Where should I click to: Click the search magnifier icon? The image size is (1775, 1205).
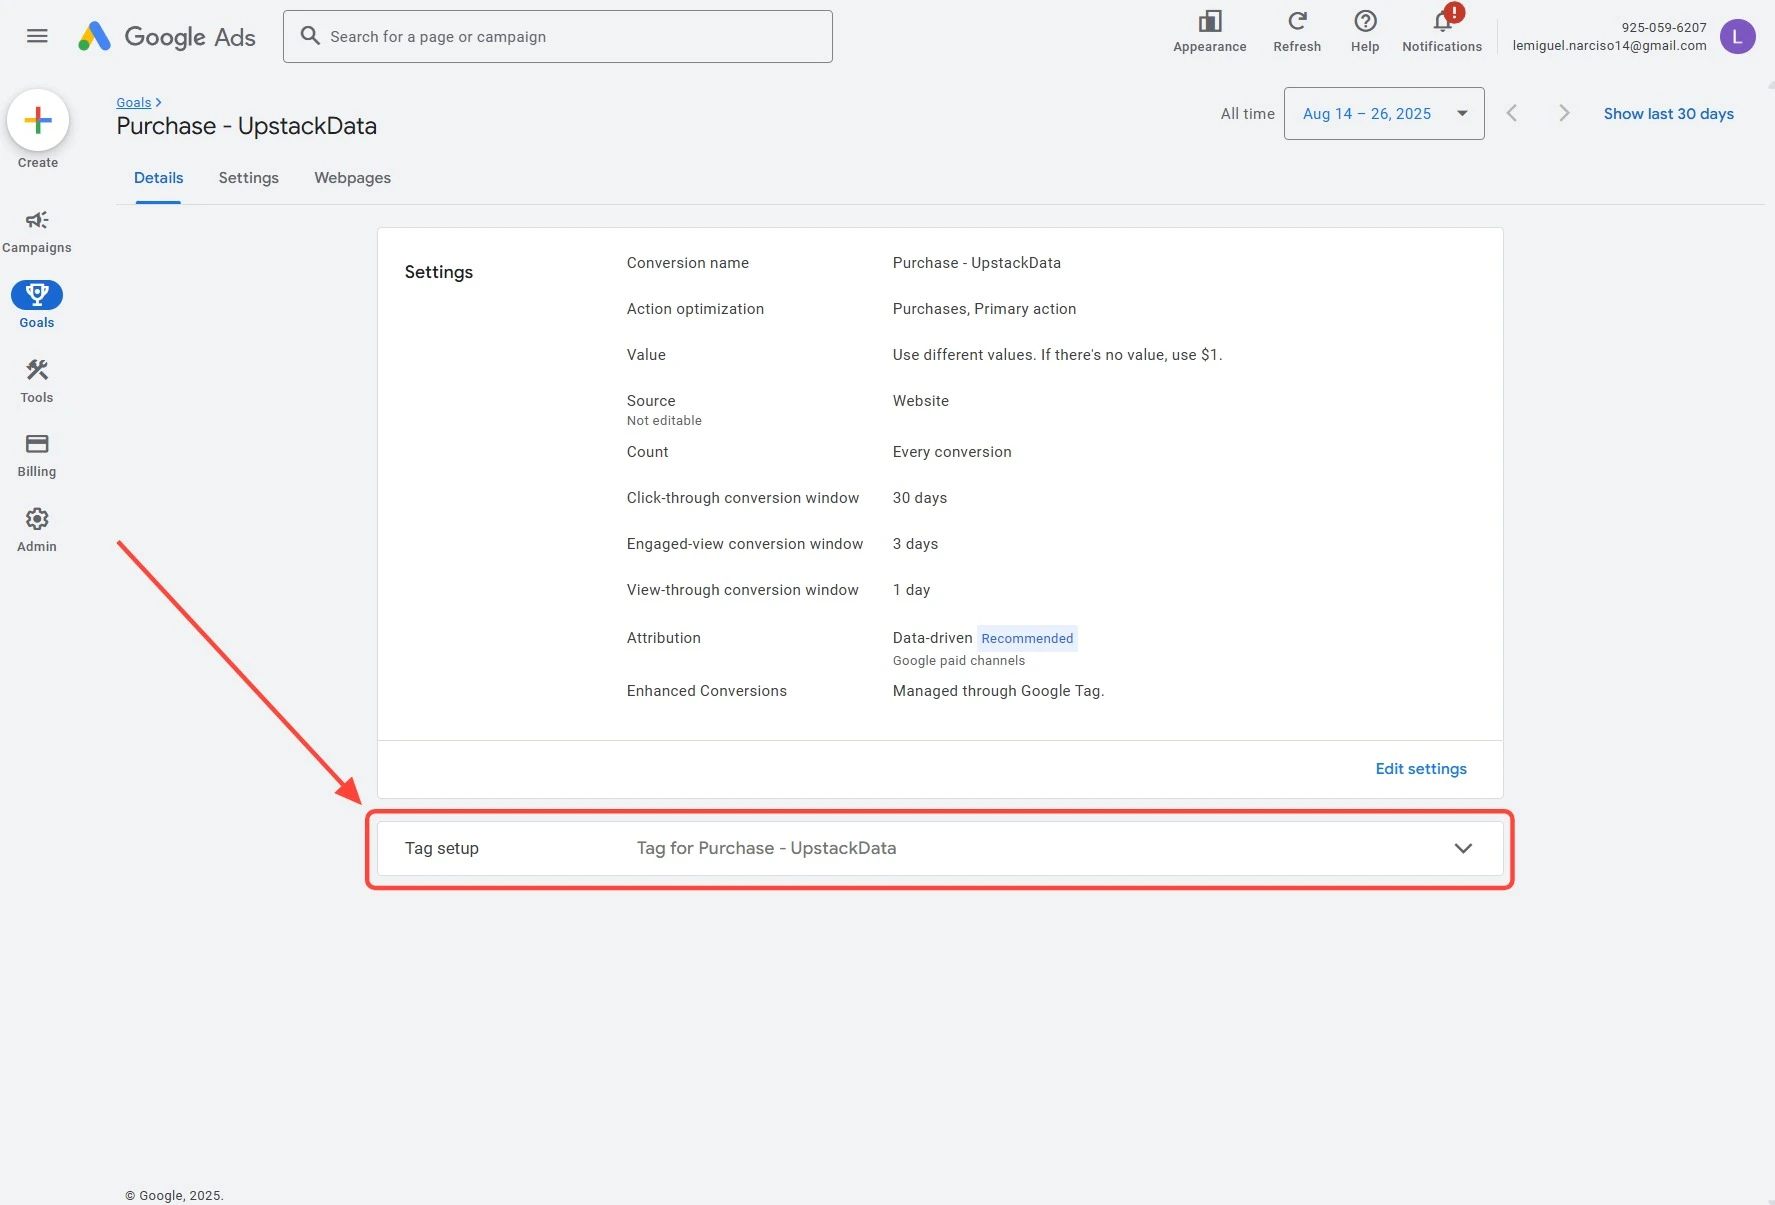click(x=310, y=36)
